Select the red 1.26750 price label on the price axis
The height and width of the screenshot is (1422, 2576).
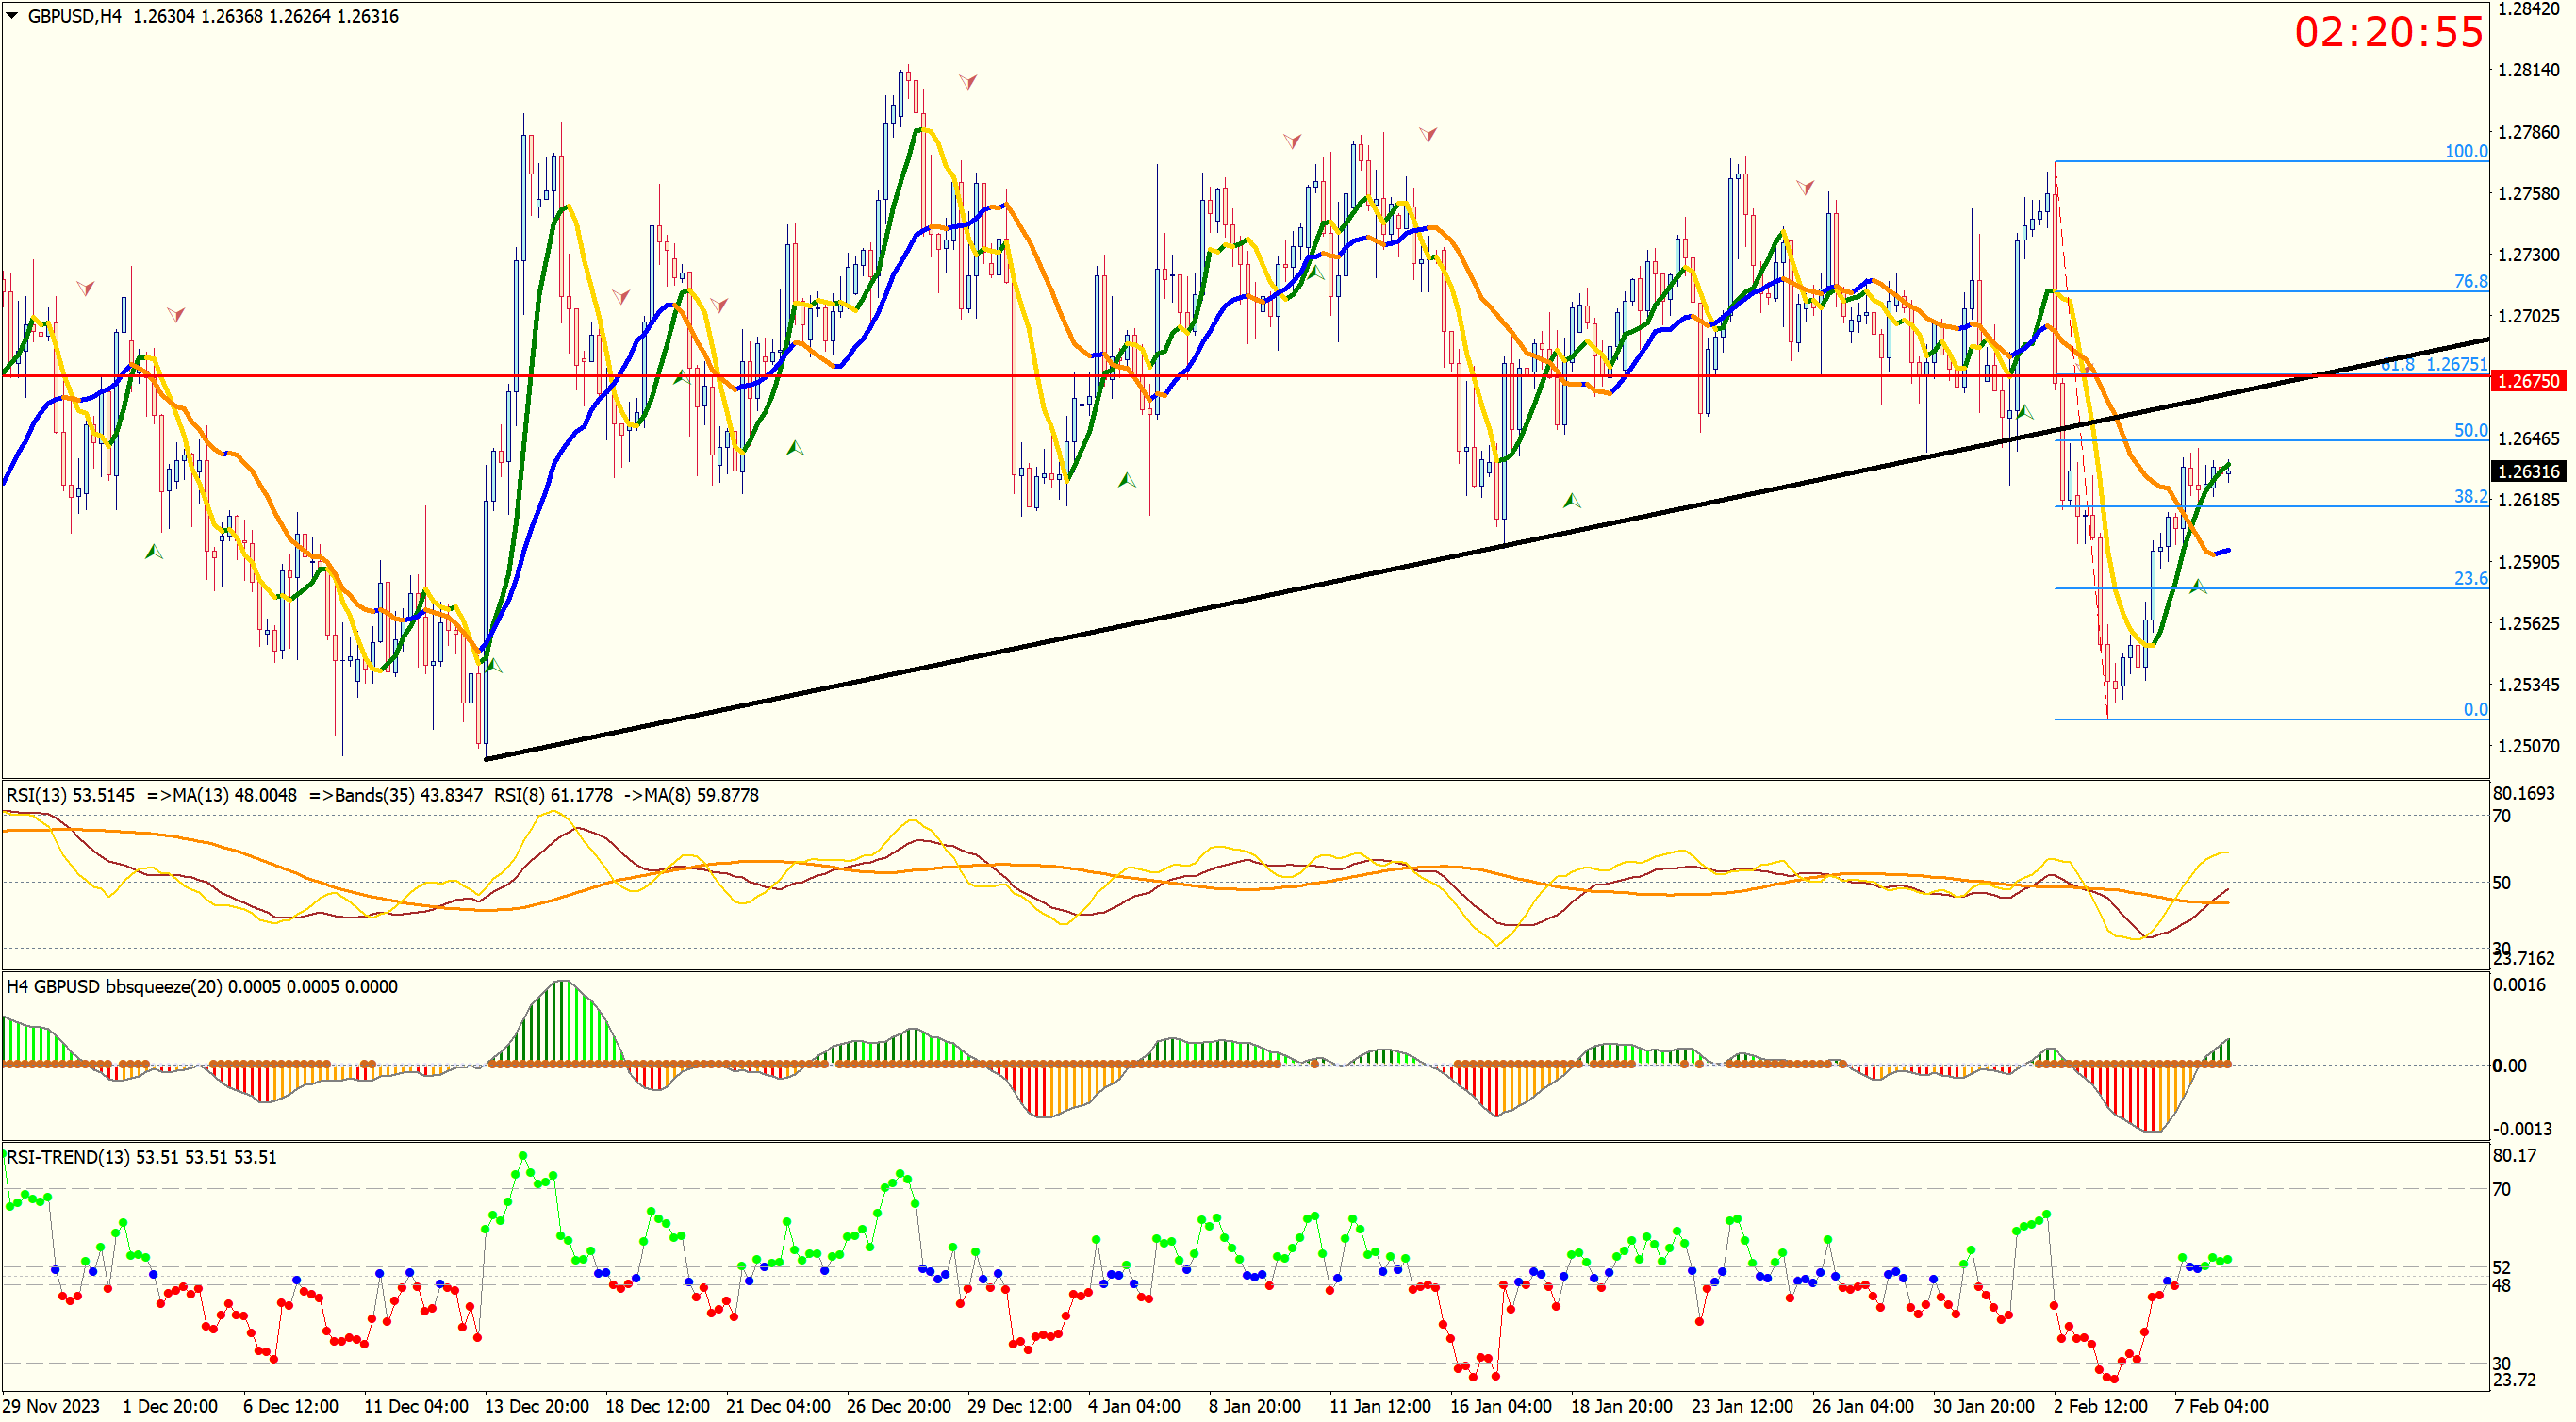[2528, 381]
